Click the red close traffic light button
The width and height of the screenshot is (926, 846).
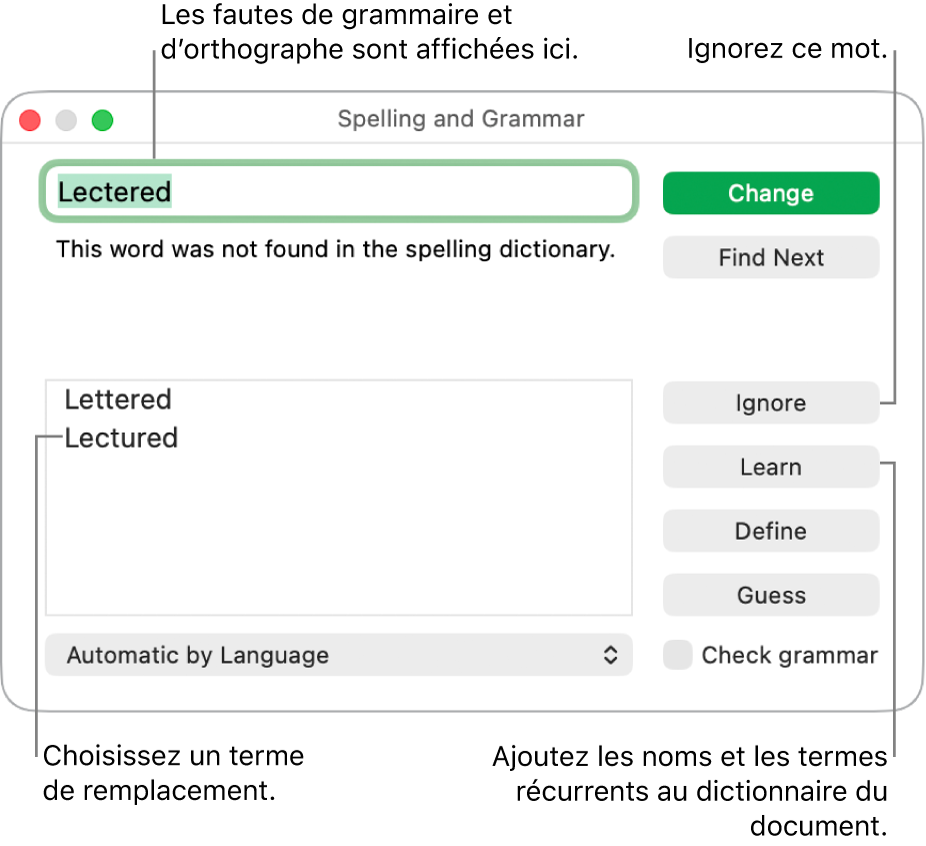click(x=29, y=120)
